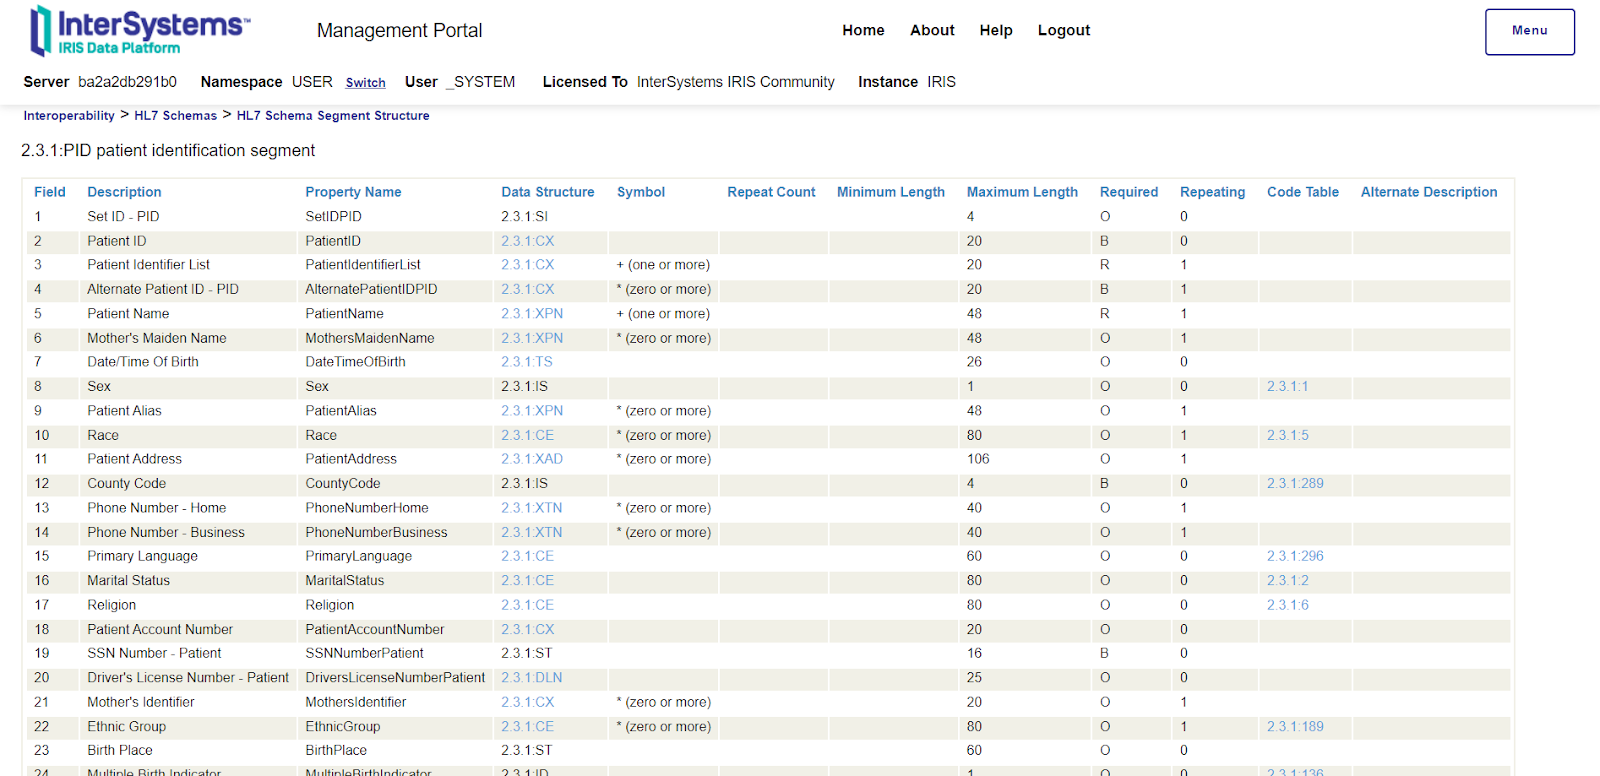Viewport: 1600px width, 776px height.
Task: Select the 'DriversLicenseNumberPatient' property name cell
Action: coord(395,677)
